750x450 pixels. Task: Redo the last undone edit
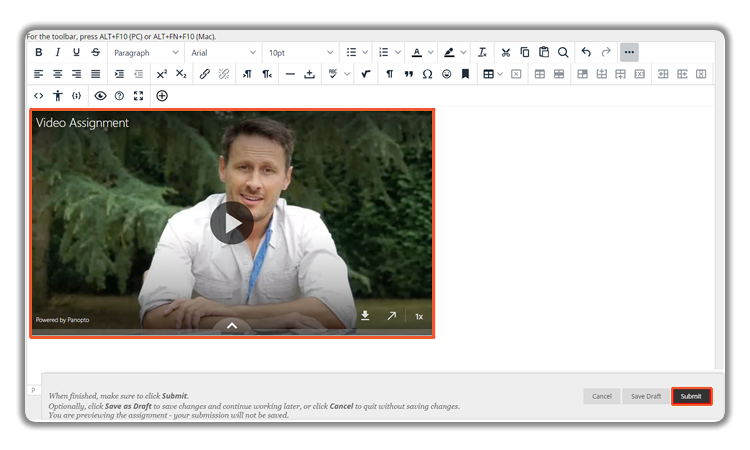(x=606, y=52)
